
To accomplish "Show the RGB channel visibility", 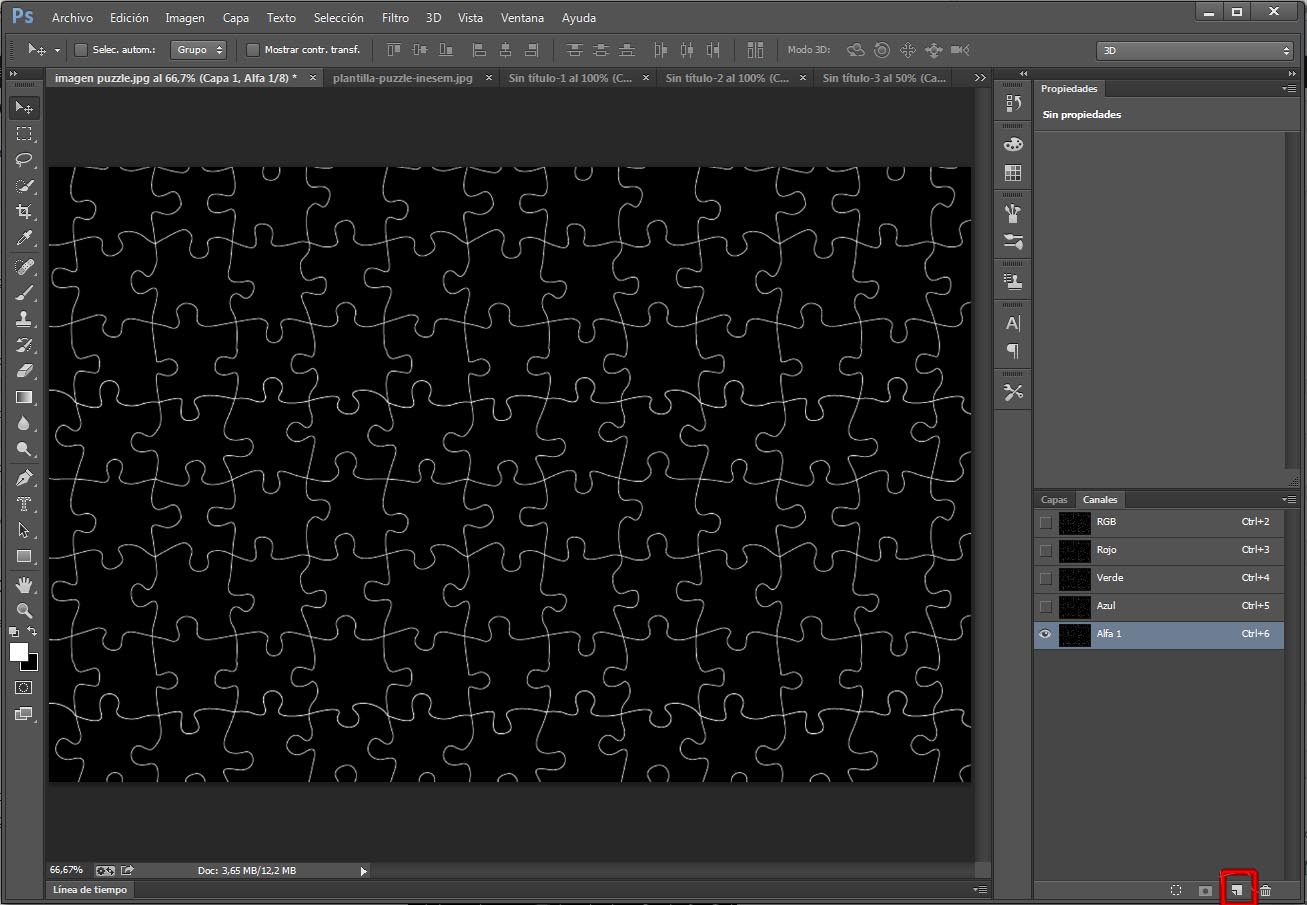I will (1045, 521).
